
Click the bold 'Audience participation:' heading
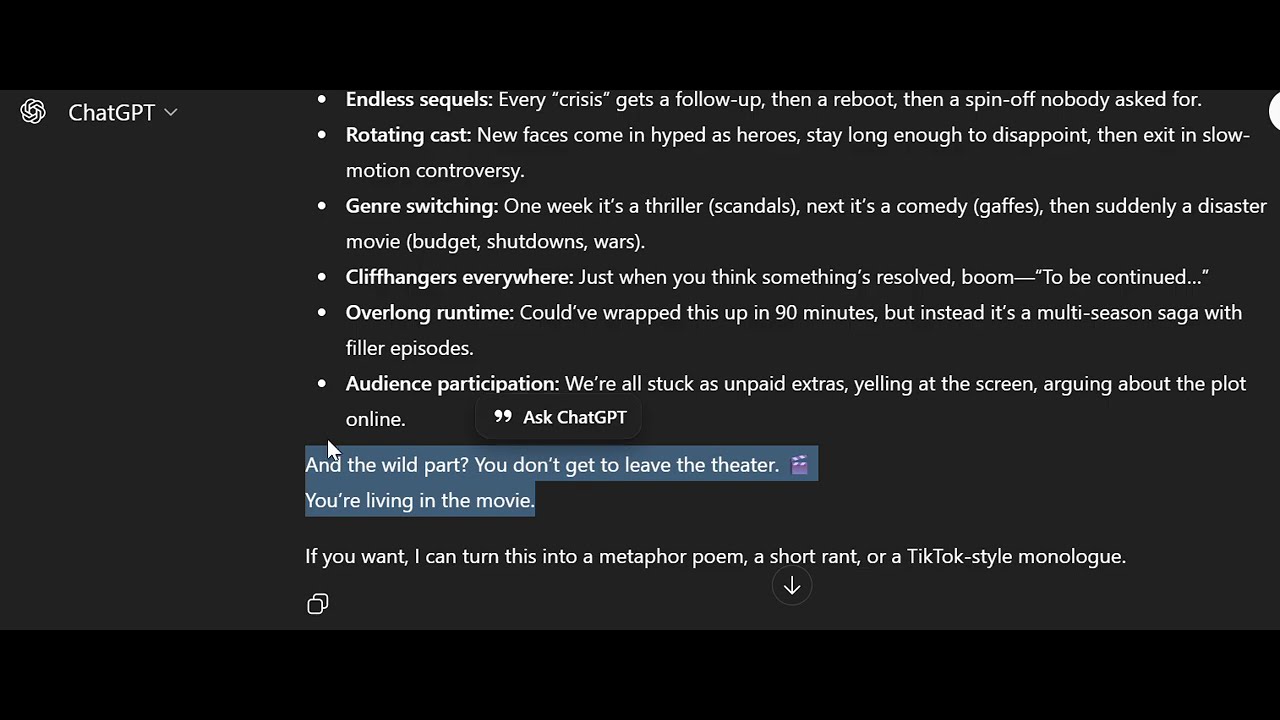tap(452, 384)
